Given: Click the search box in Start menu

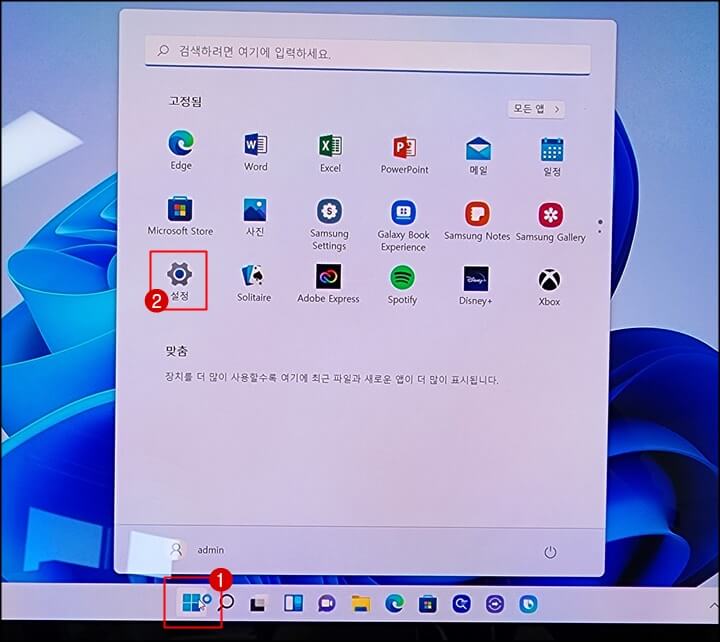Looking at the screenshot, I should point(368,54).
